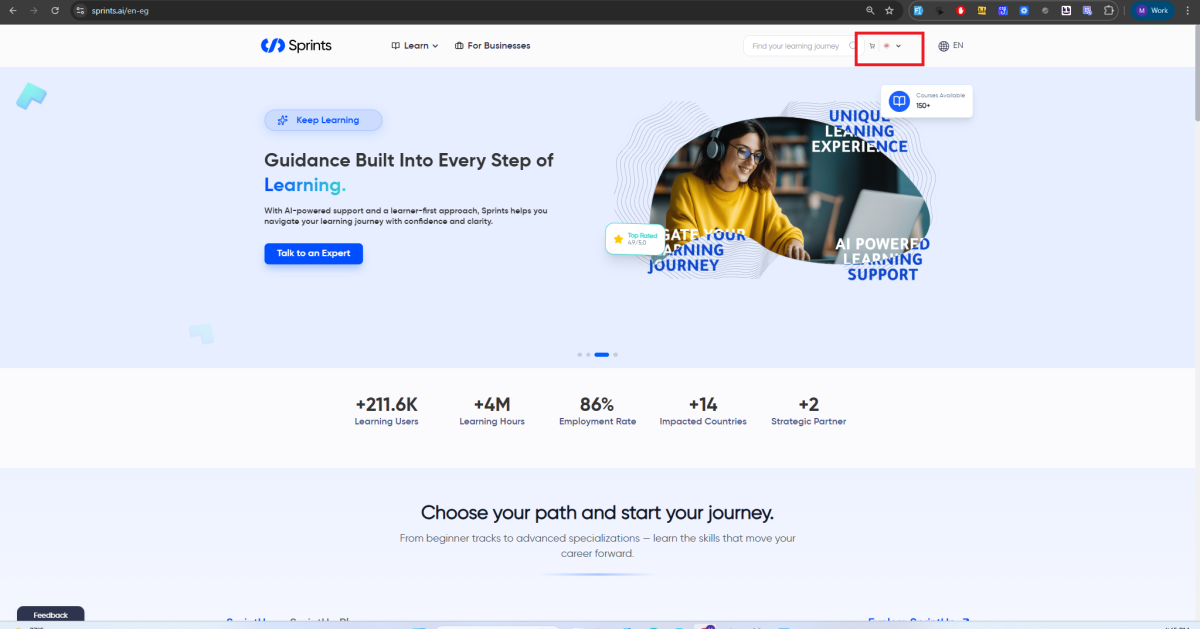Select the last carousel indicator dot

coord(616,354)
